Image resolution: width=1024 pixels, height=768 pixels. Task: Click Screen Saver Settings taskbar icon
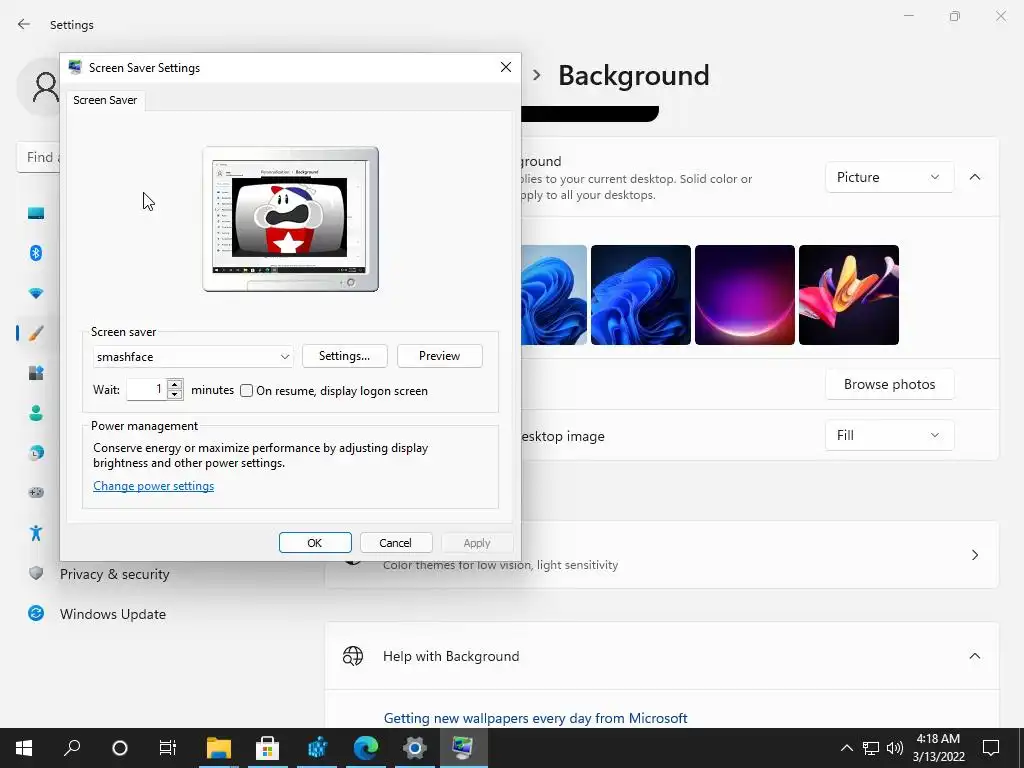(x=463, y=748)
